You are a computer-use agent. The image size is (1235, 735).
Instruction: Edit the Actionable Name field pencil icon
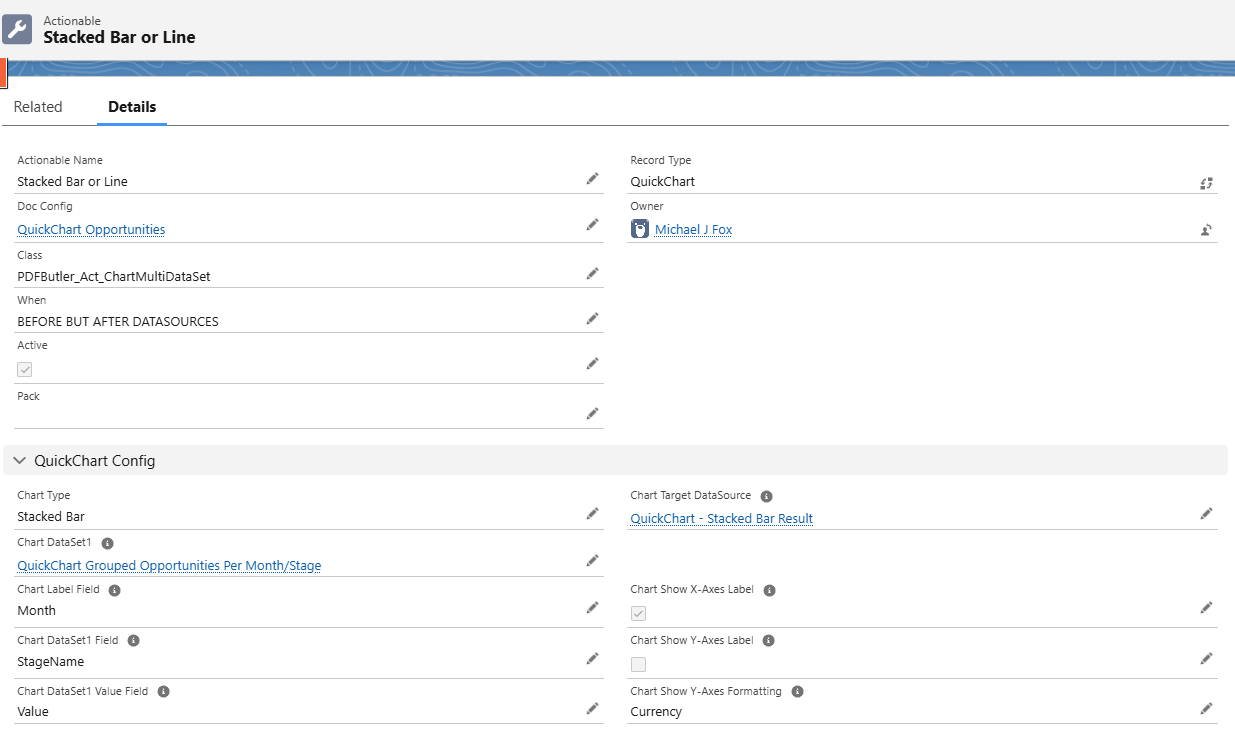593,179
